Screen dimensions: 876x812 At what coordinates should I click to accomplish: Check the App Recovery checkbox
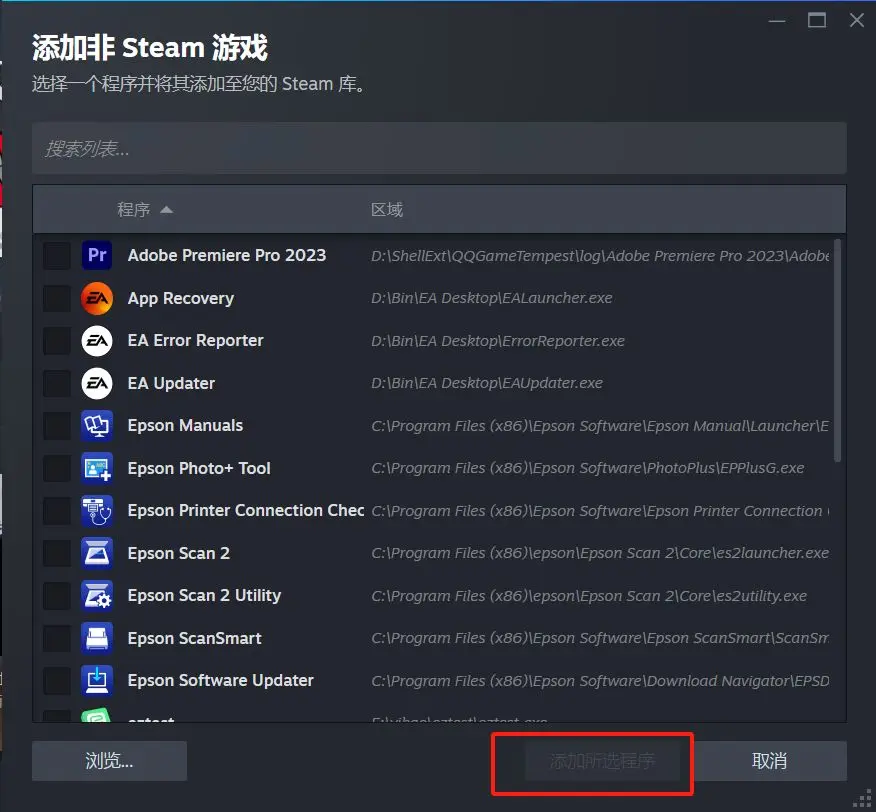tap(56, 298)
